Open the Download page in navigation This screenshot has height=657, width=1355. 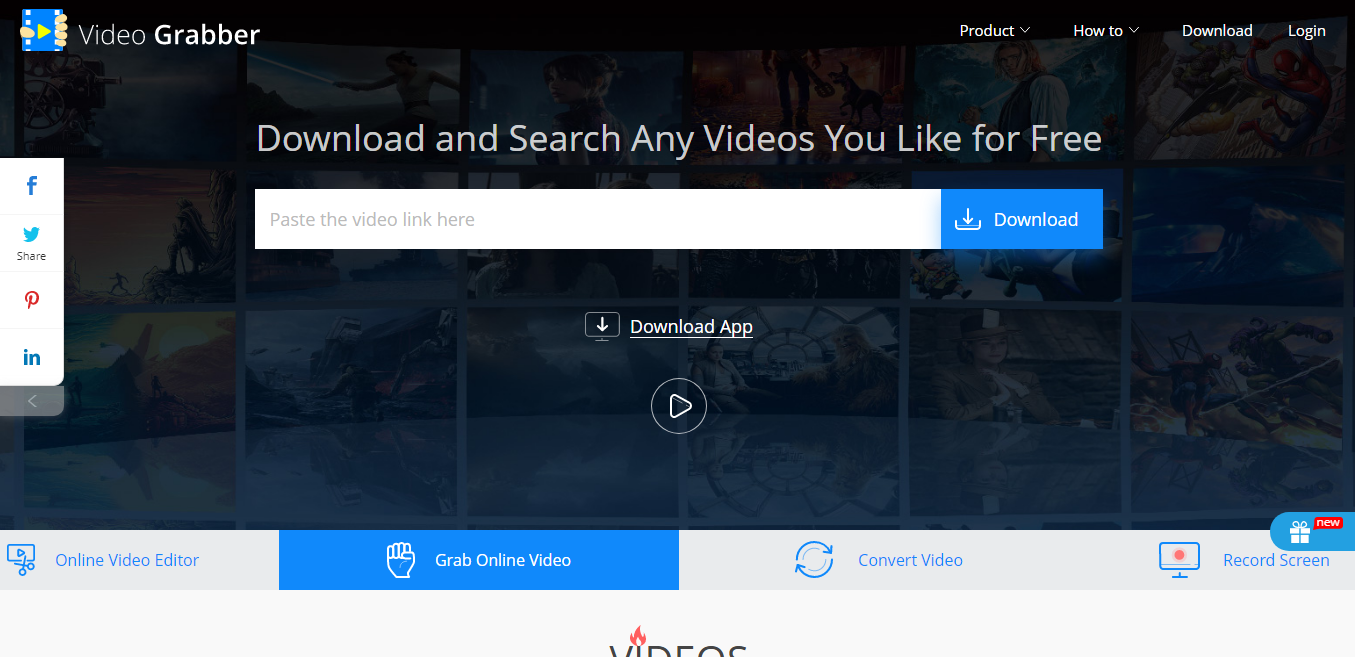[x=1217, y=31]
